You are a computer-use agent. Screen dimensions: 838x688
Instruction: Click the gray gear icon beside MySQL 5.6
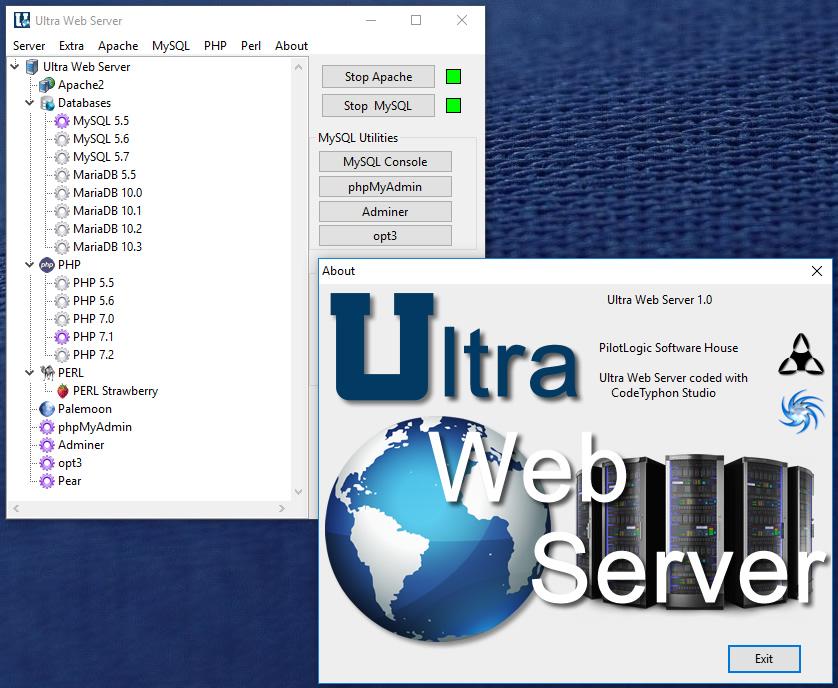pos(62,139)
